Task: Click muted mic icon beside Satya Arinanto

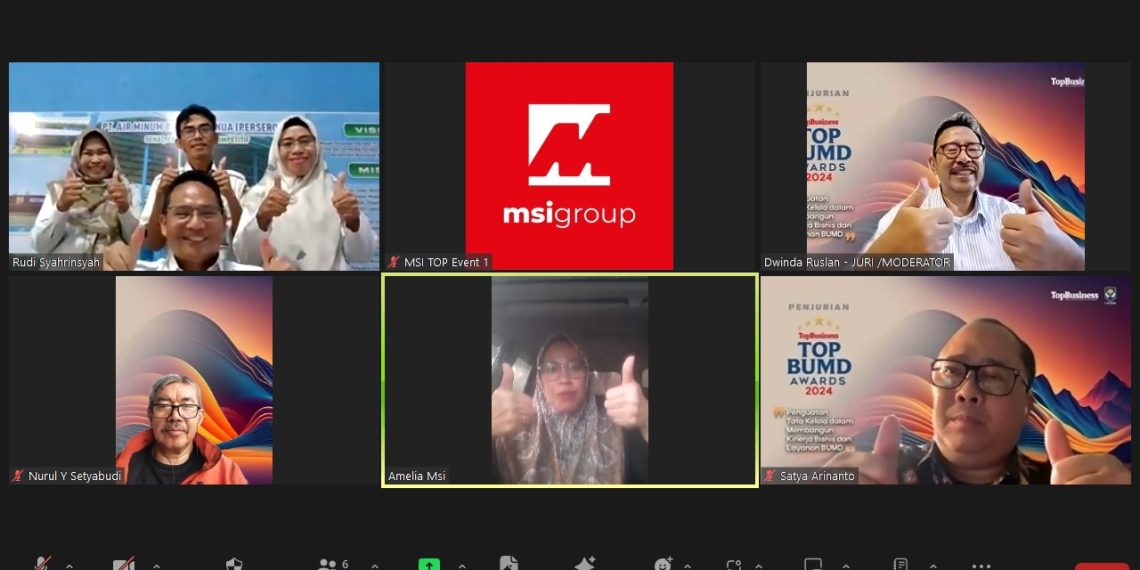Action: [x=770, y=476]
